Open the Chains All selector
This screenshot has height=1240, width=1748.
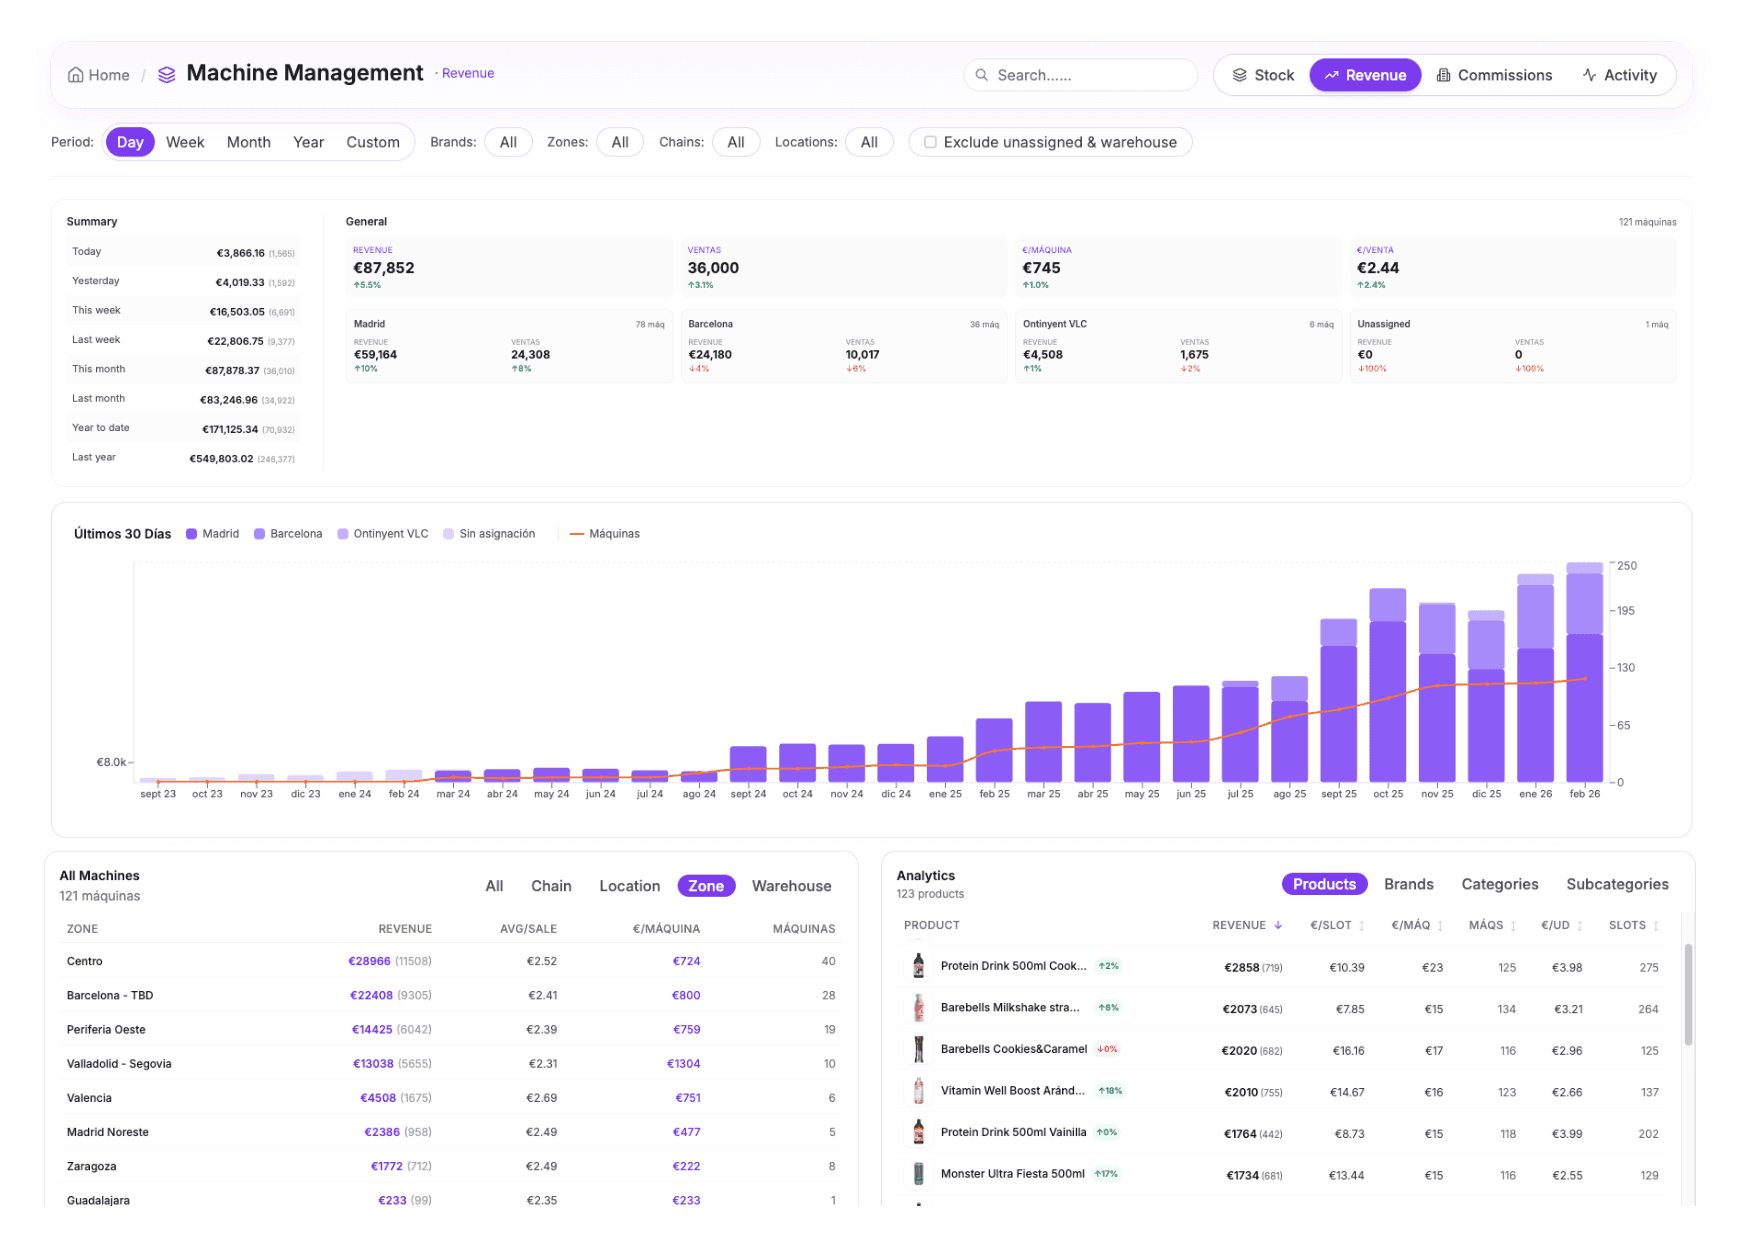(x=736, y=142)
